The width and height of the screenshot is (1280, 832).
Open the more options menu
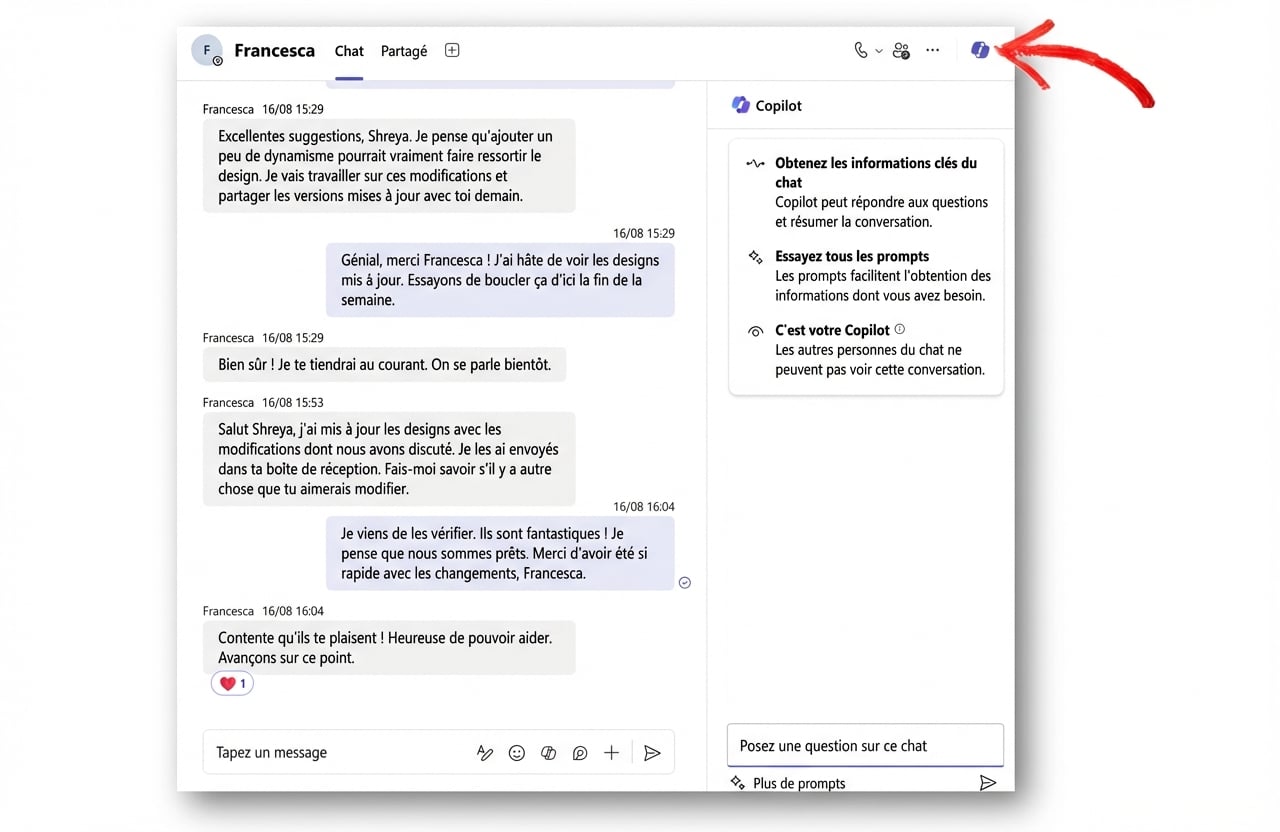click(932, 49)
